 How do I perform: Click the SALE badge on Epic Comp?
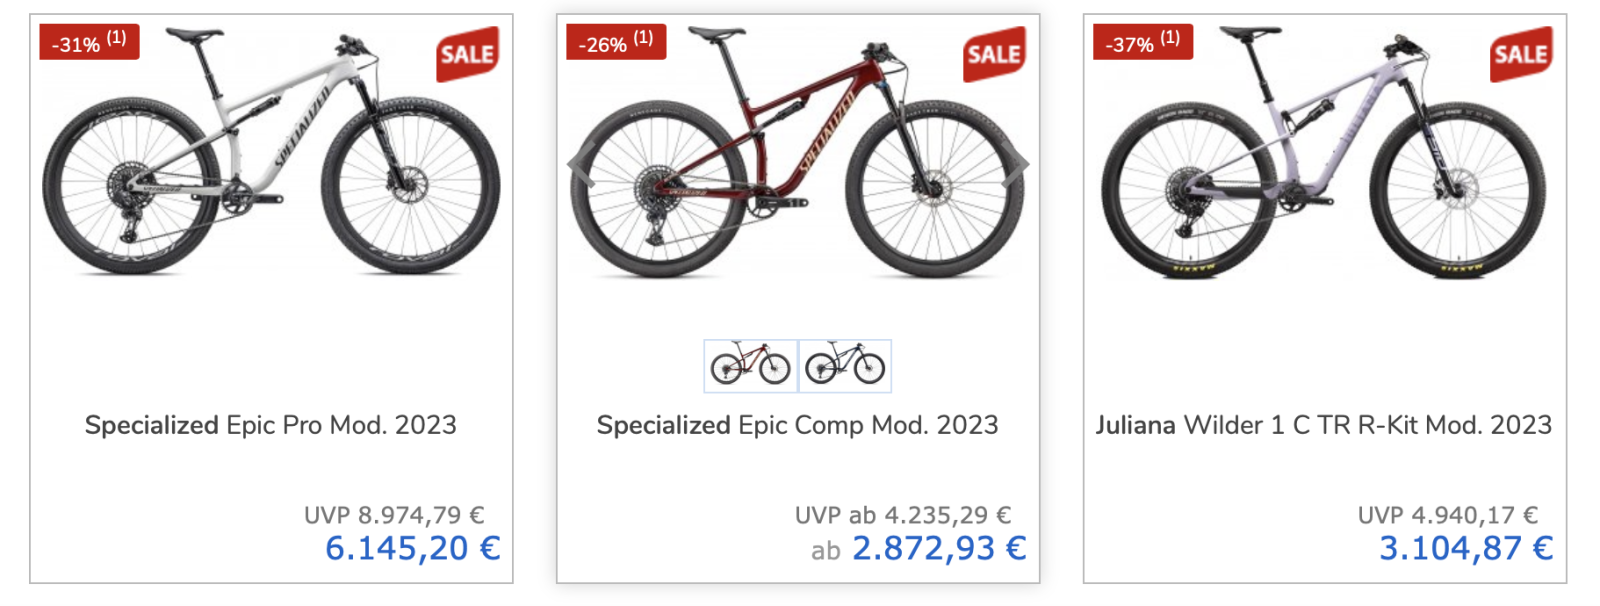(x=994, y=54)
